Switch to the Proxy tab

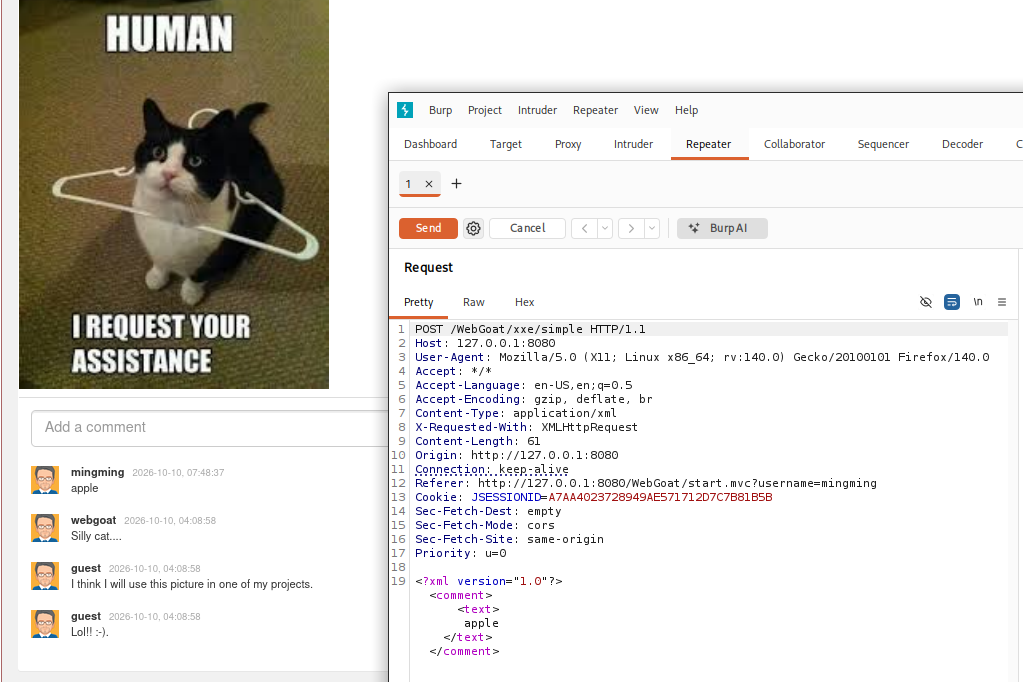tap(568, 144)
